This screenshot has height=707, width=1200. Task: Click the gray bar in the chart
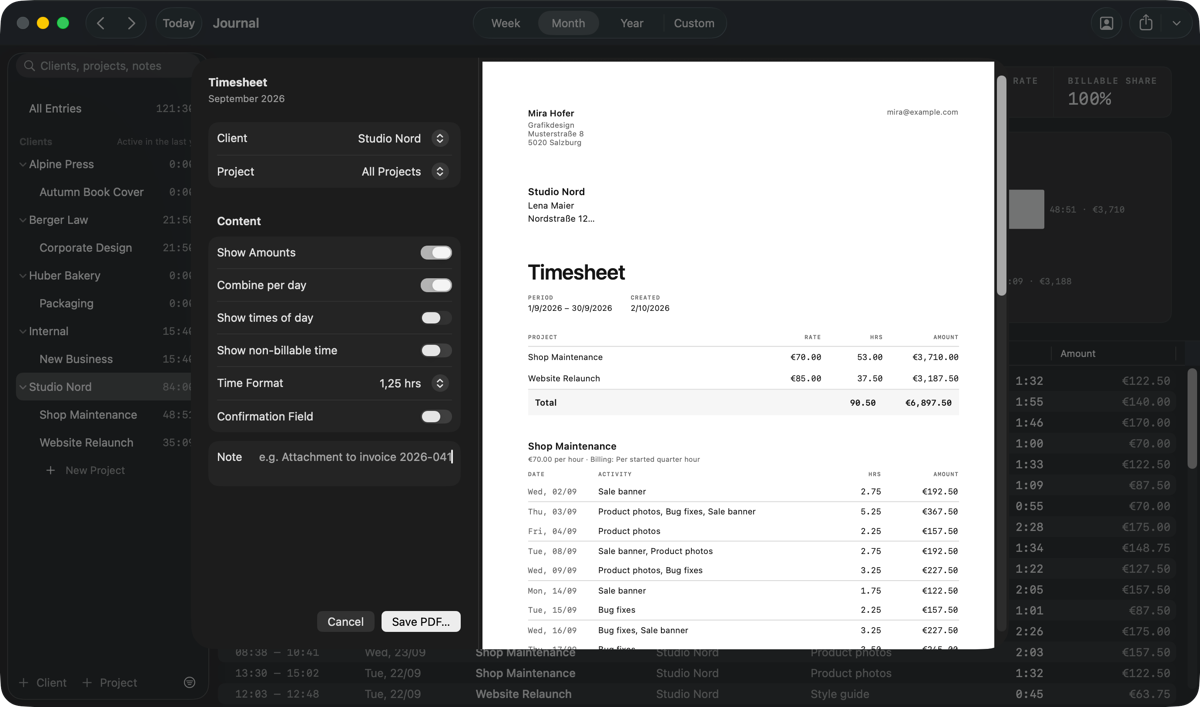pos(1026,209)
